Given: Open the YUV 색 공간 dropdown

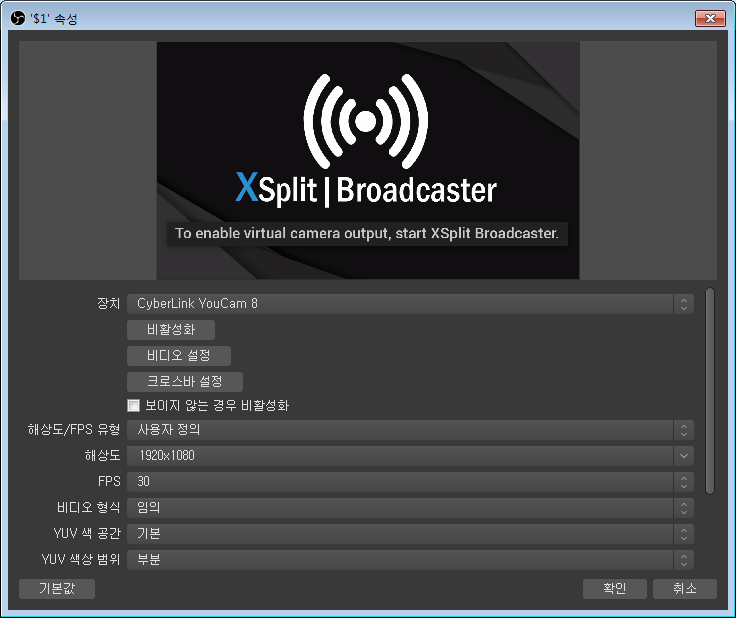Looking at the screenshot, I should click(x=410, y=534).
